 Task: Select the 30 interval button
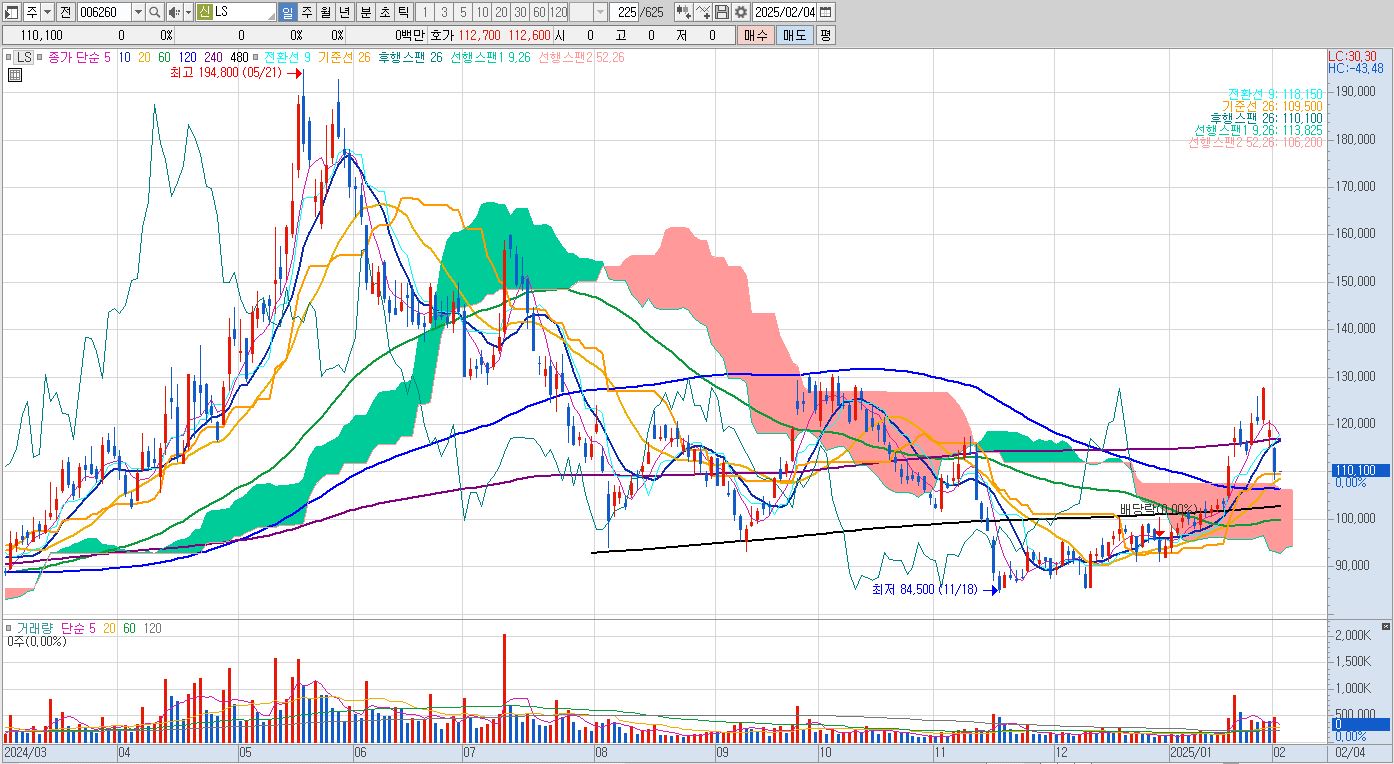pos(520,12)
